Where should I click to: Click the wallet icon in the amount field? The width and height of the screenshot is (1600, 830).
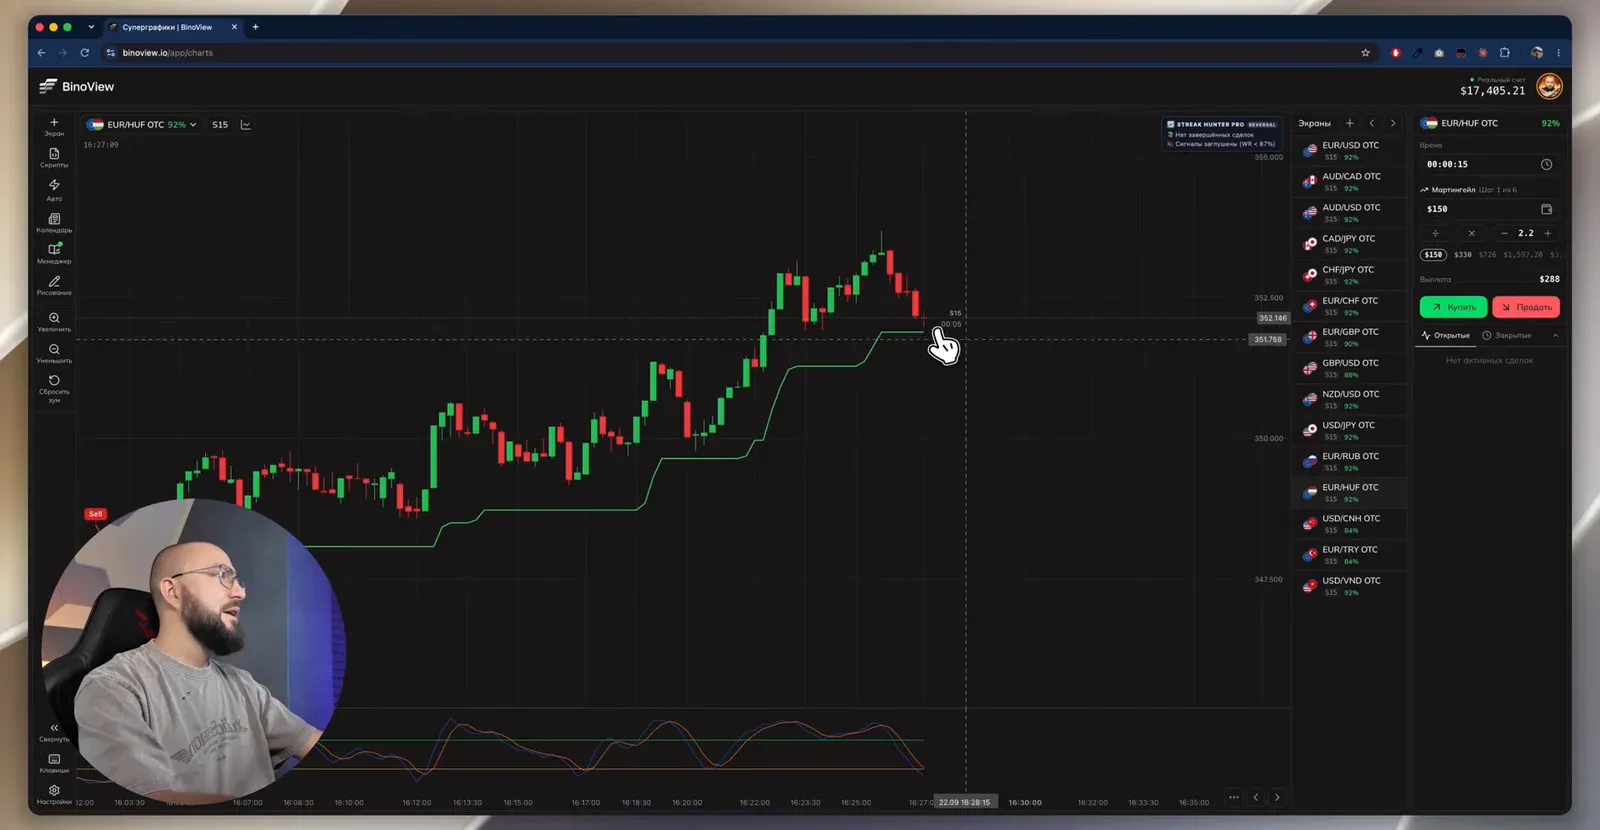1546,209
